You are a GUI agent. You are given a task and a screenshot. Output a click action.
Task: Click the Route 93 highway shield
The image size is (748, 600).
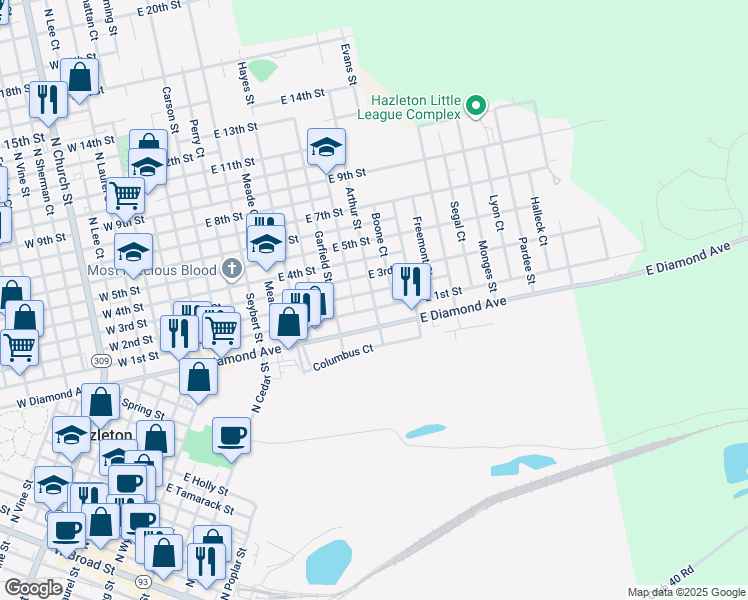(144, 581)
